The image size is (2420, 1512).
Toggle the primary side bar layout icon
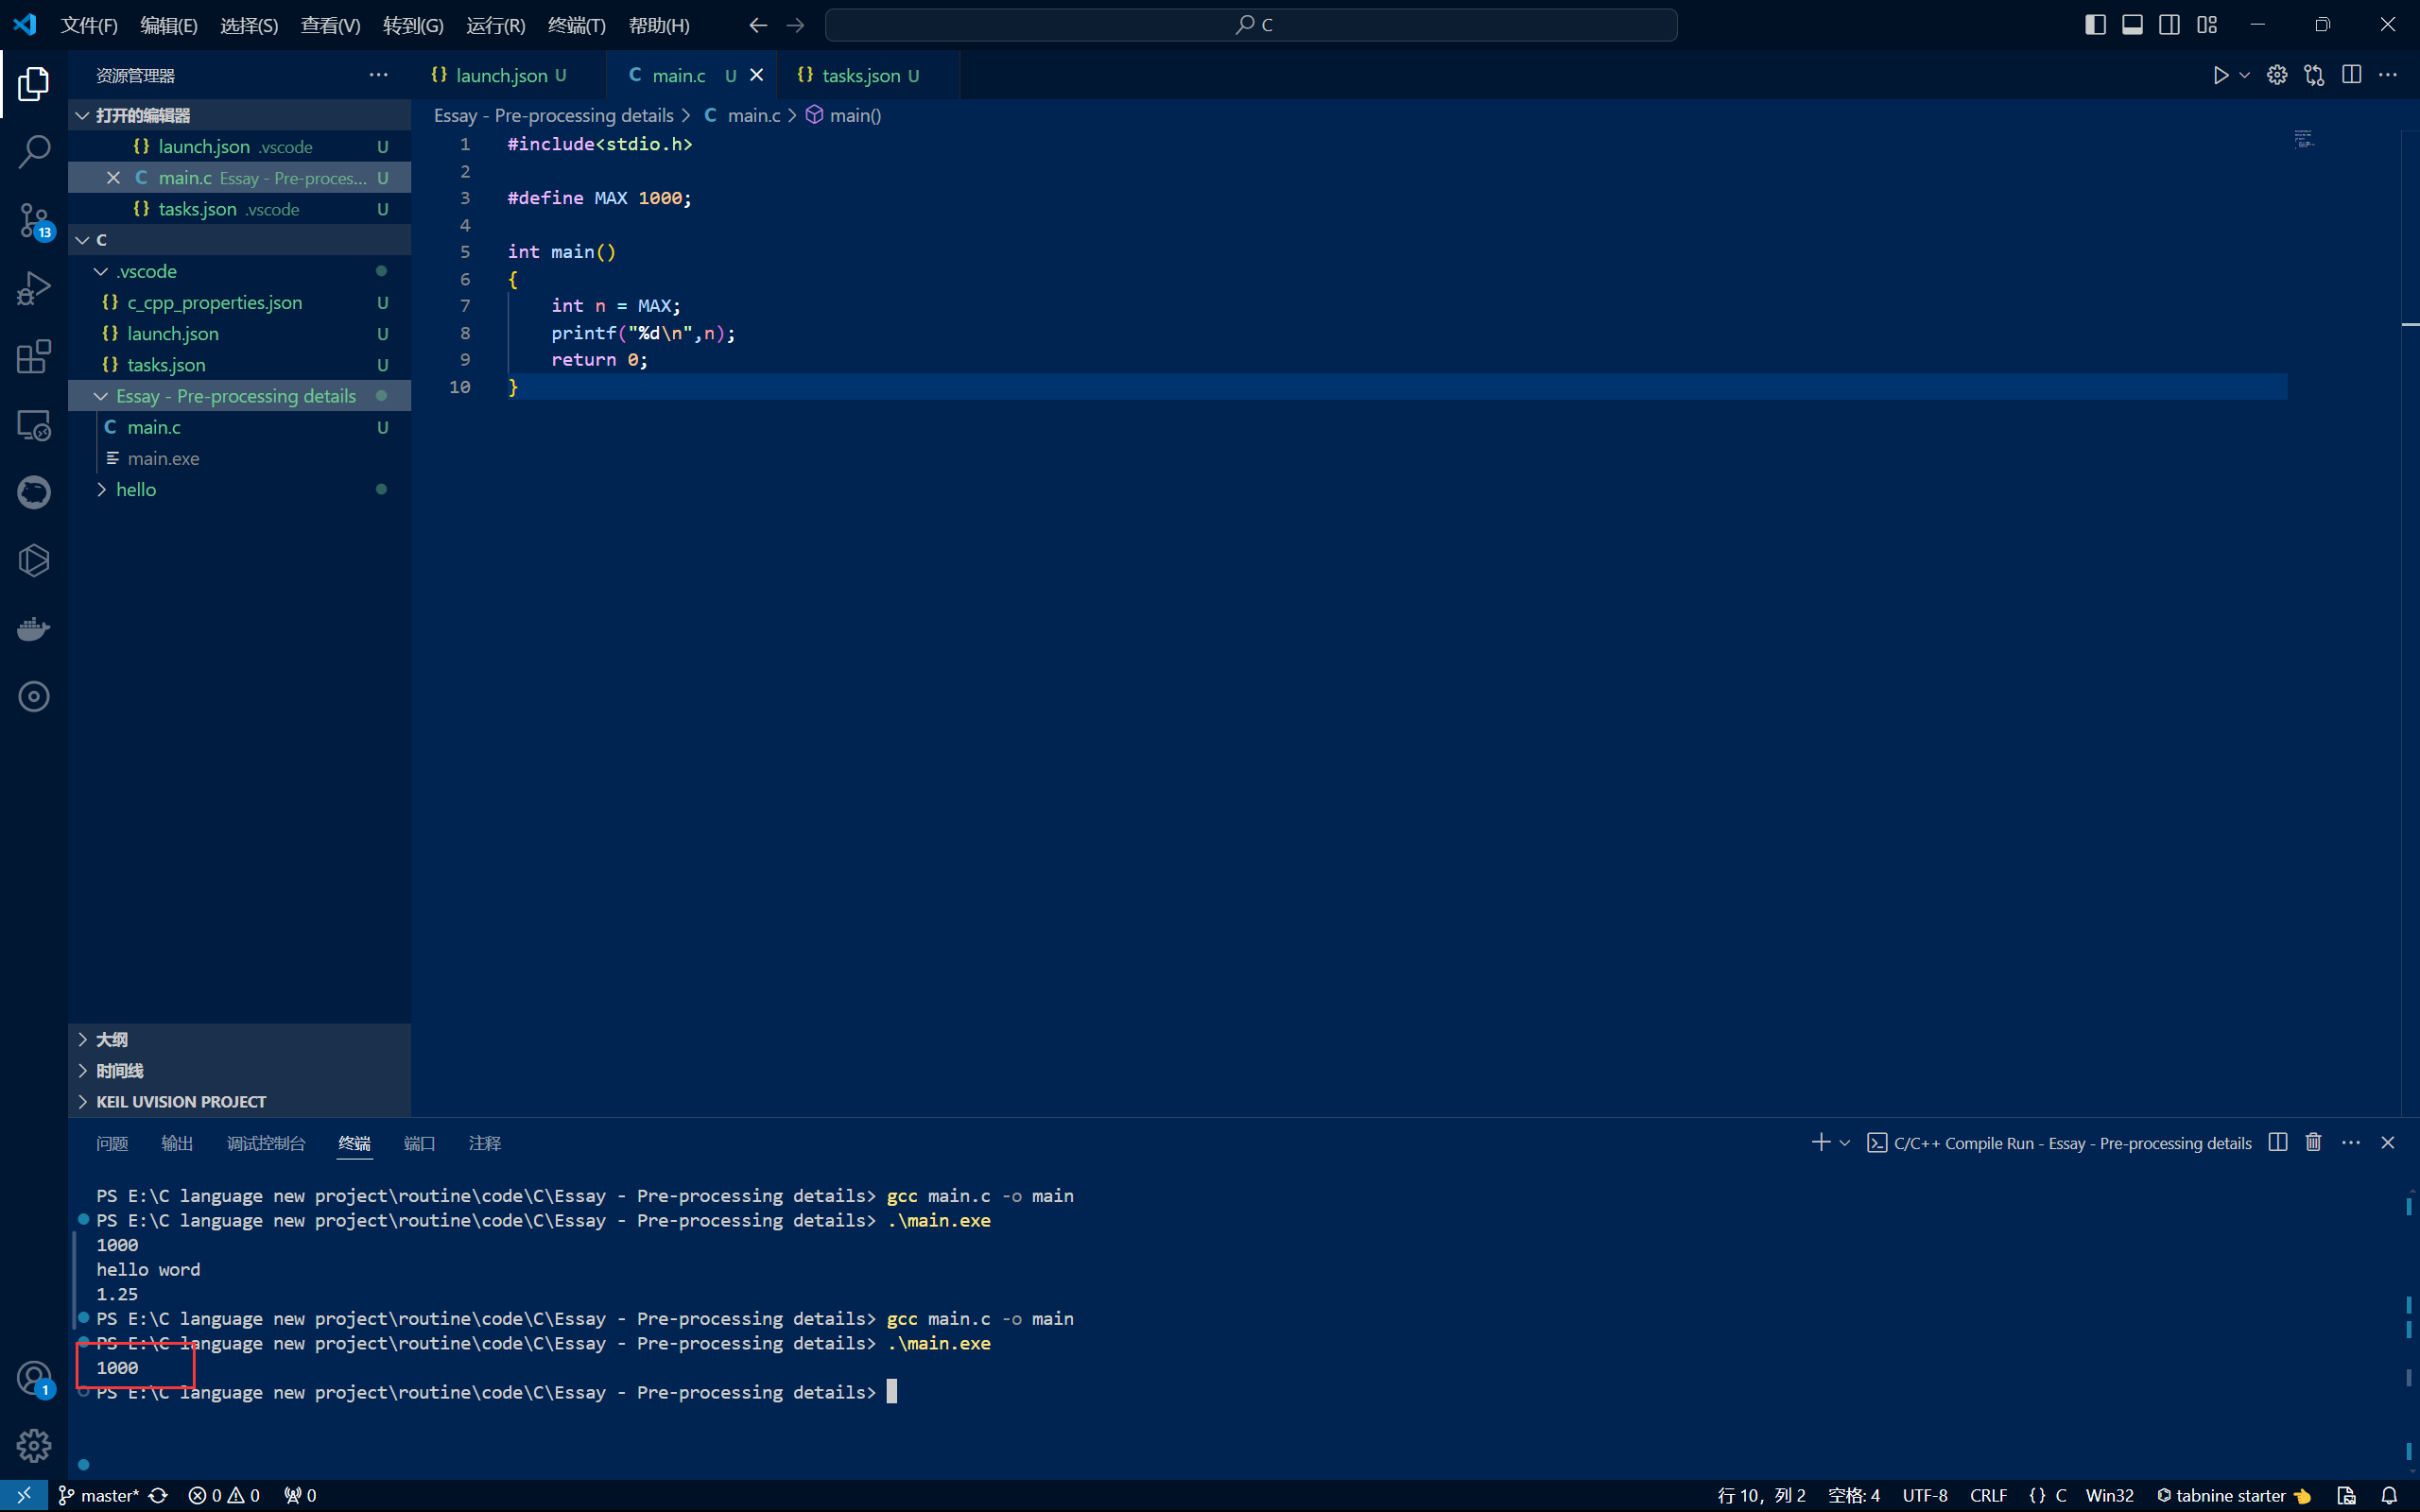coord(2095,25)
